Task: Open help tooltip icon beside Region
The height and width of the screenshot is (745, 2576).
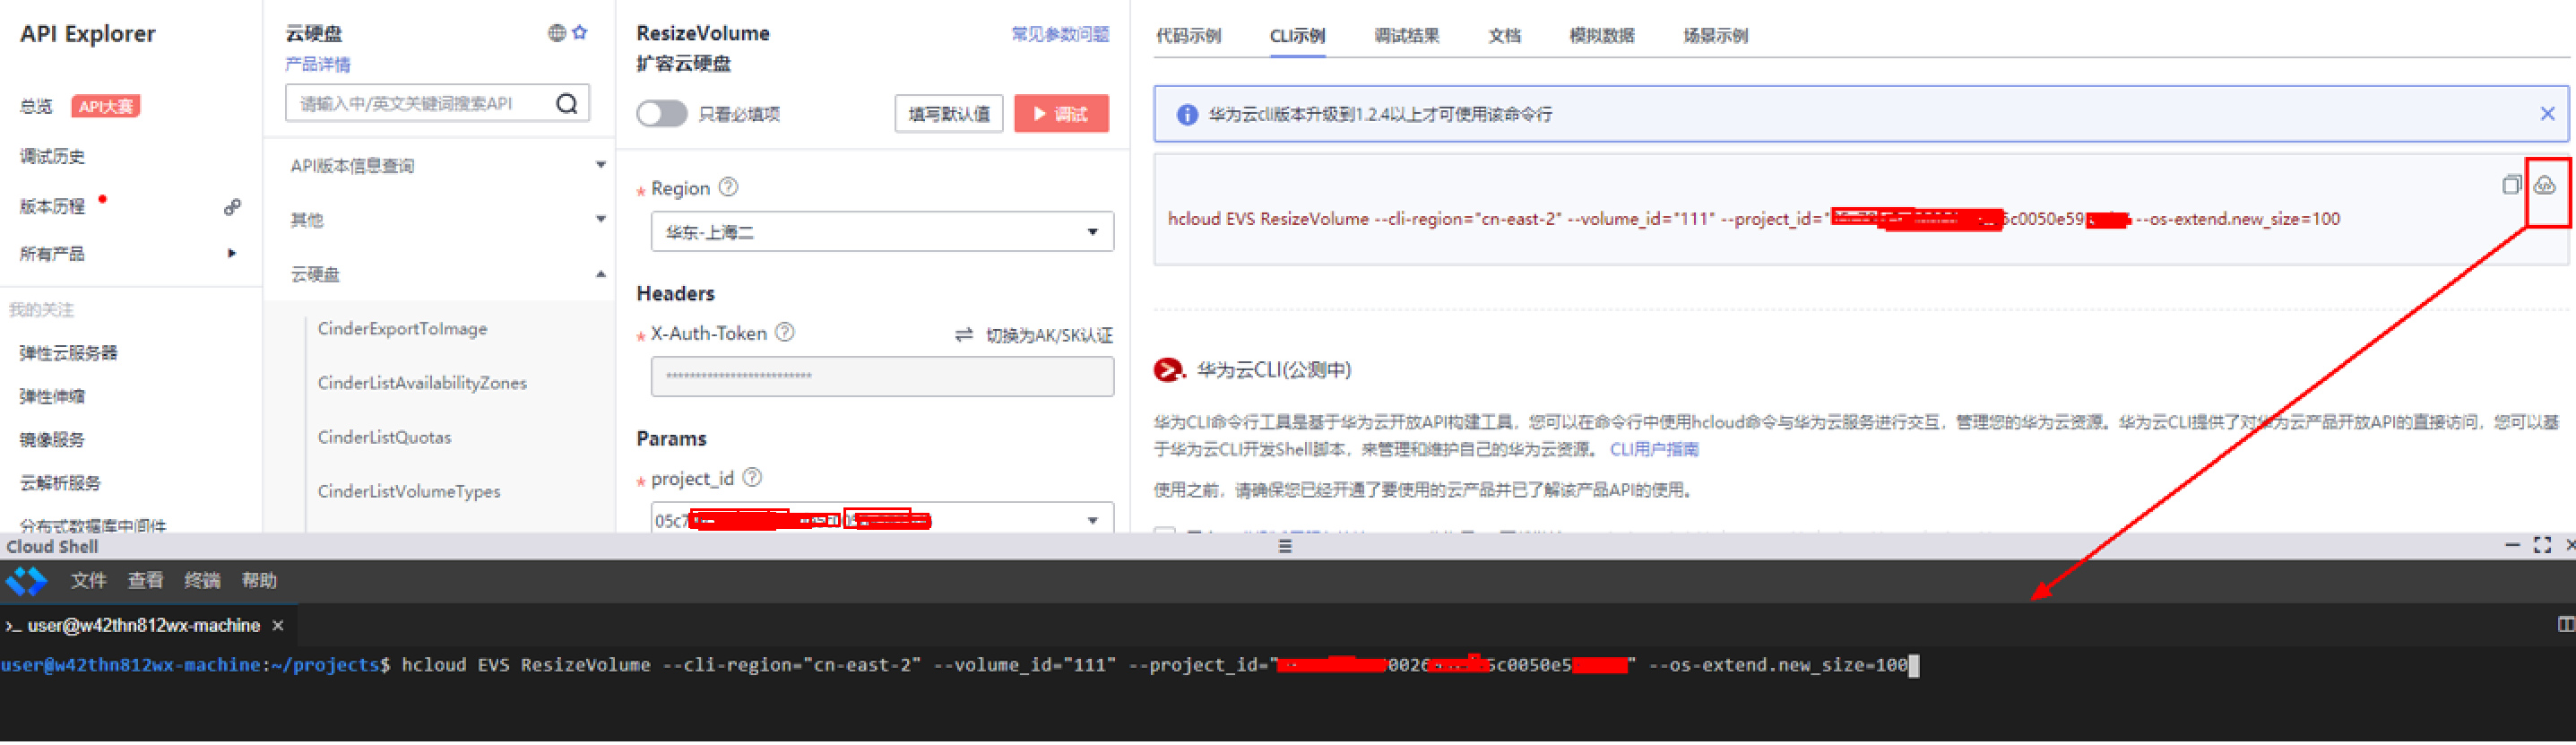Action: click(729, 187)
